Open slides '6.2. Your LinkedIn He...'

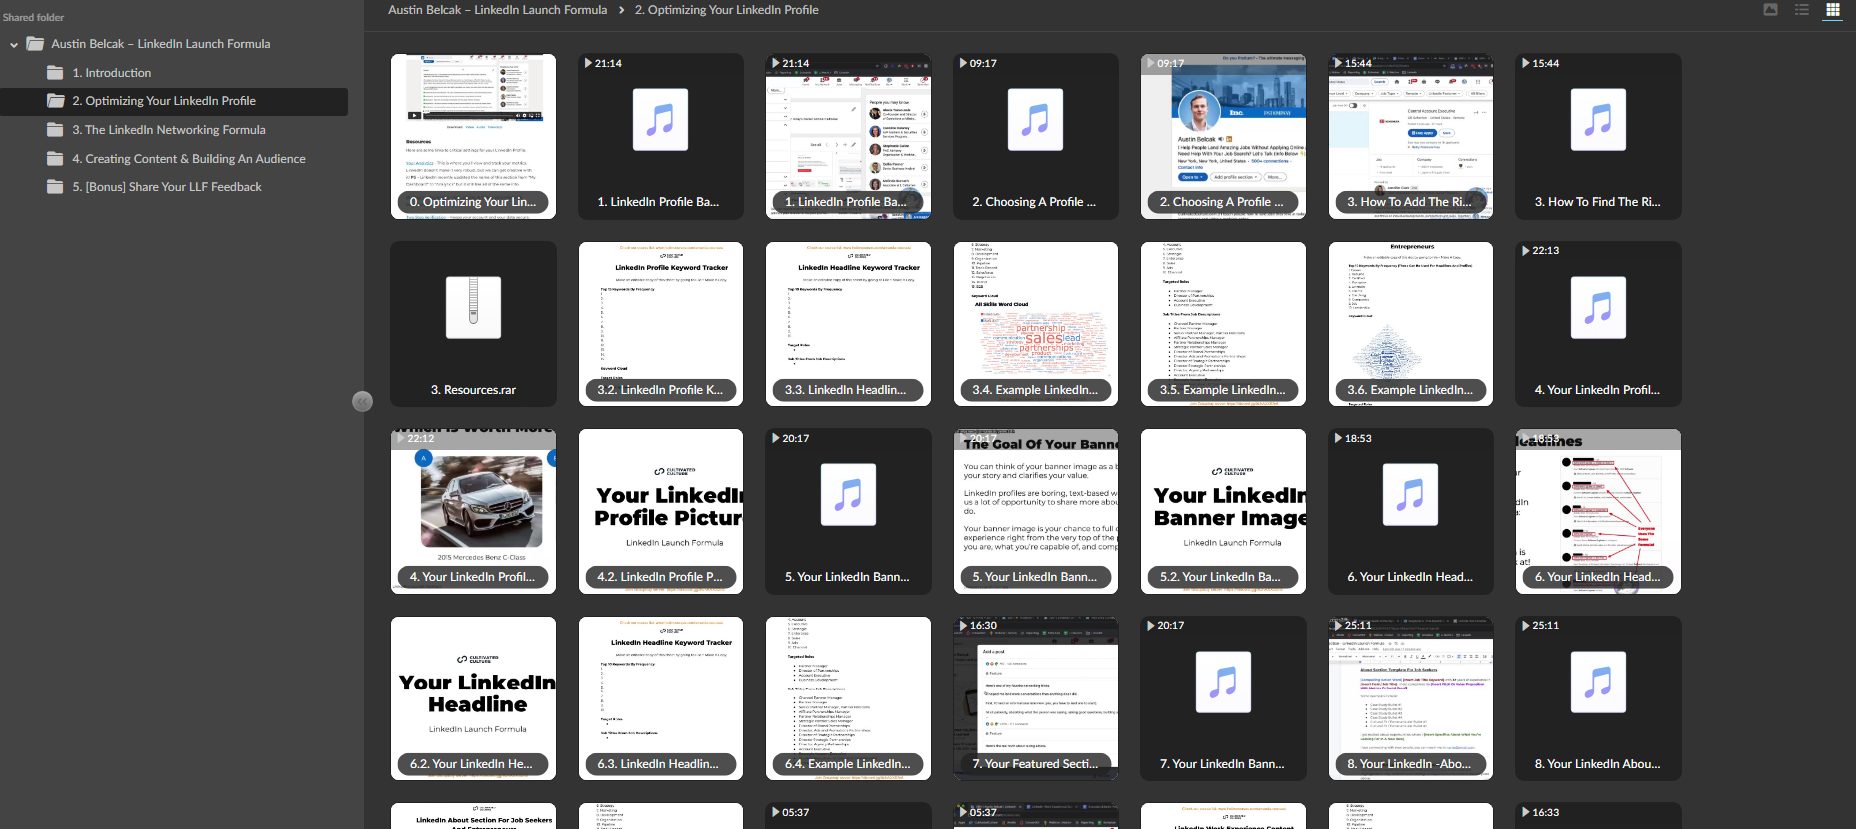pyautogui.click(x=473, y=698)
